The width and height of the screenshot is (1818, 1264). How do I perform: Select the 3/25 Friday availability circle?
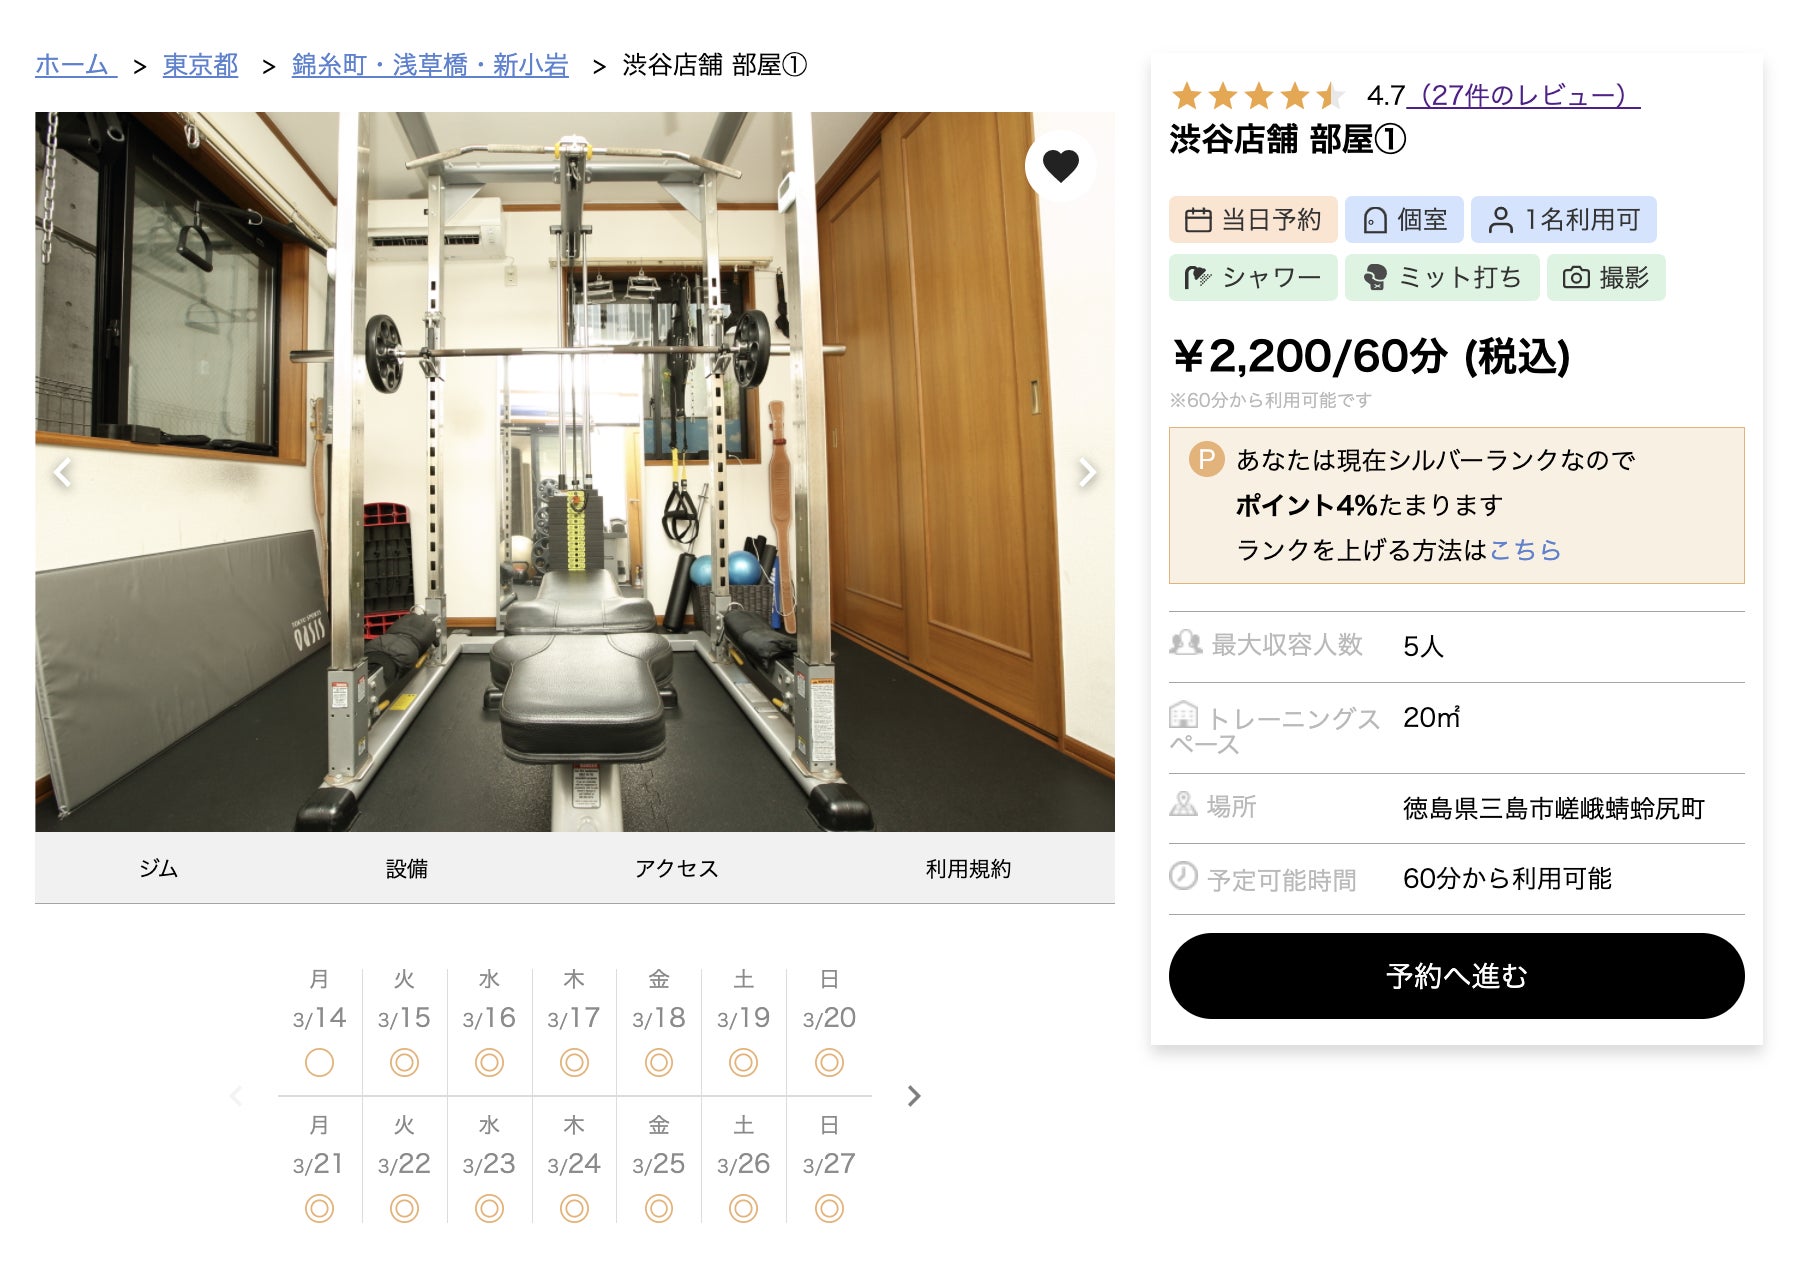658,1208
